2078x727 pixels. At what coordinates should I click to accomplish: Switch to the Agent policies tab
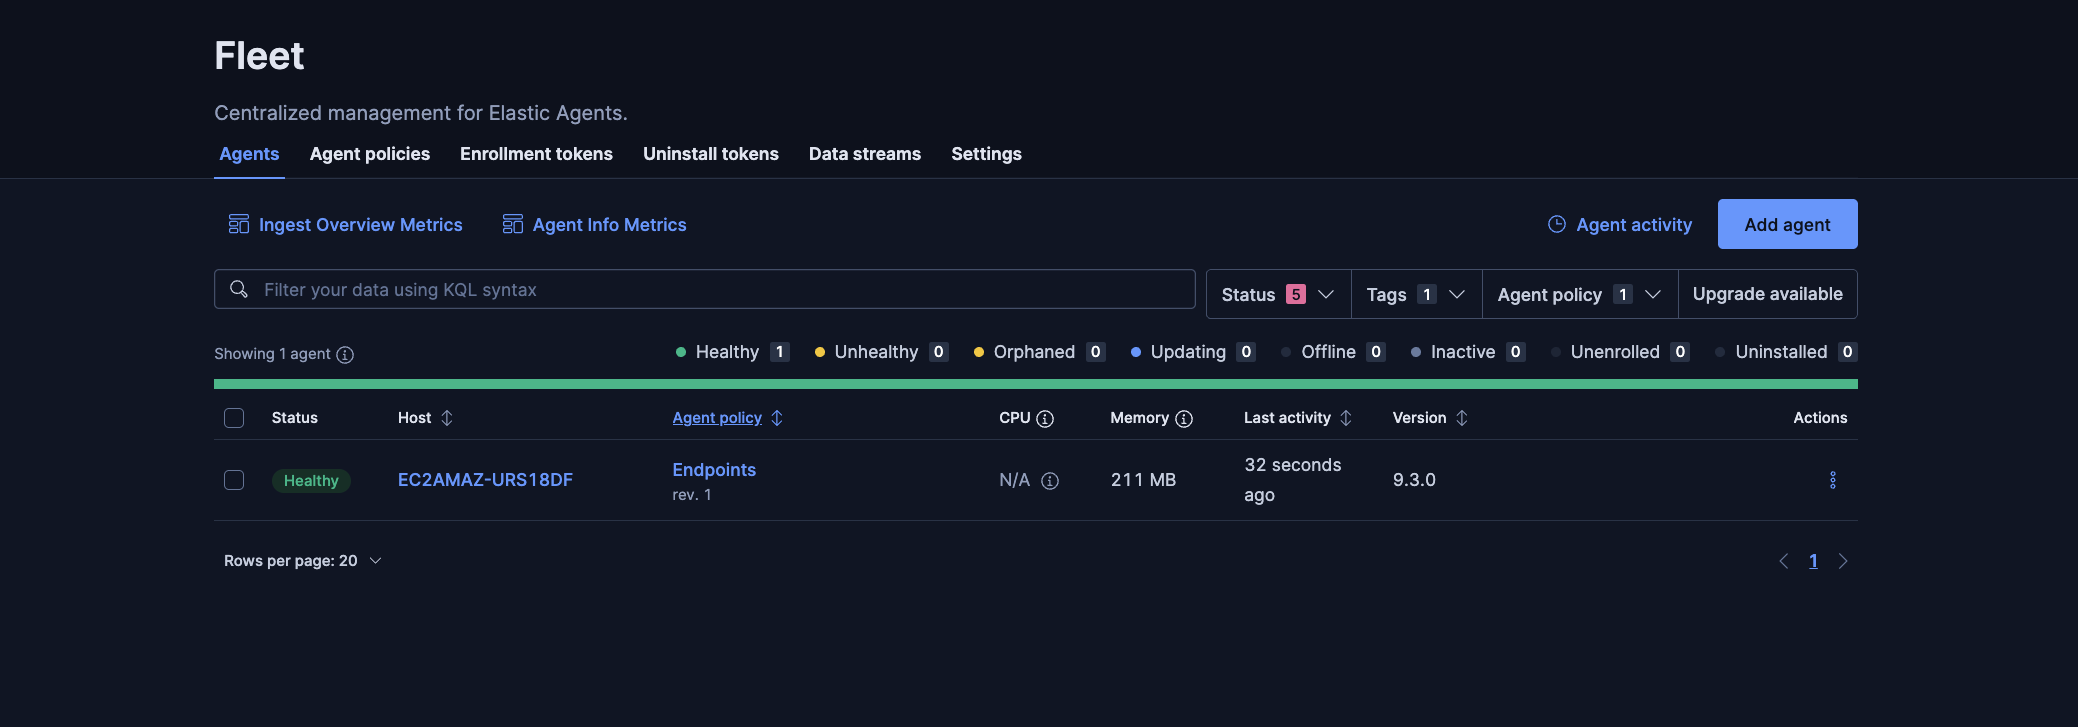point(369,154)
